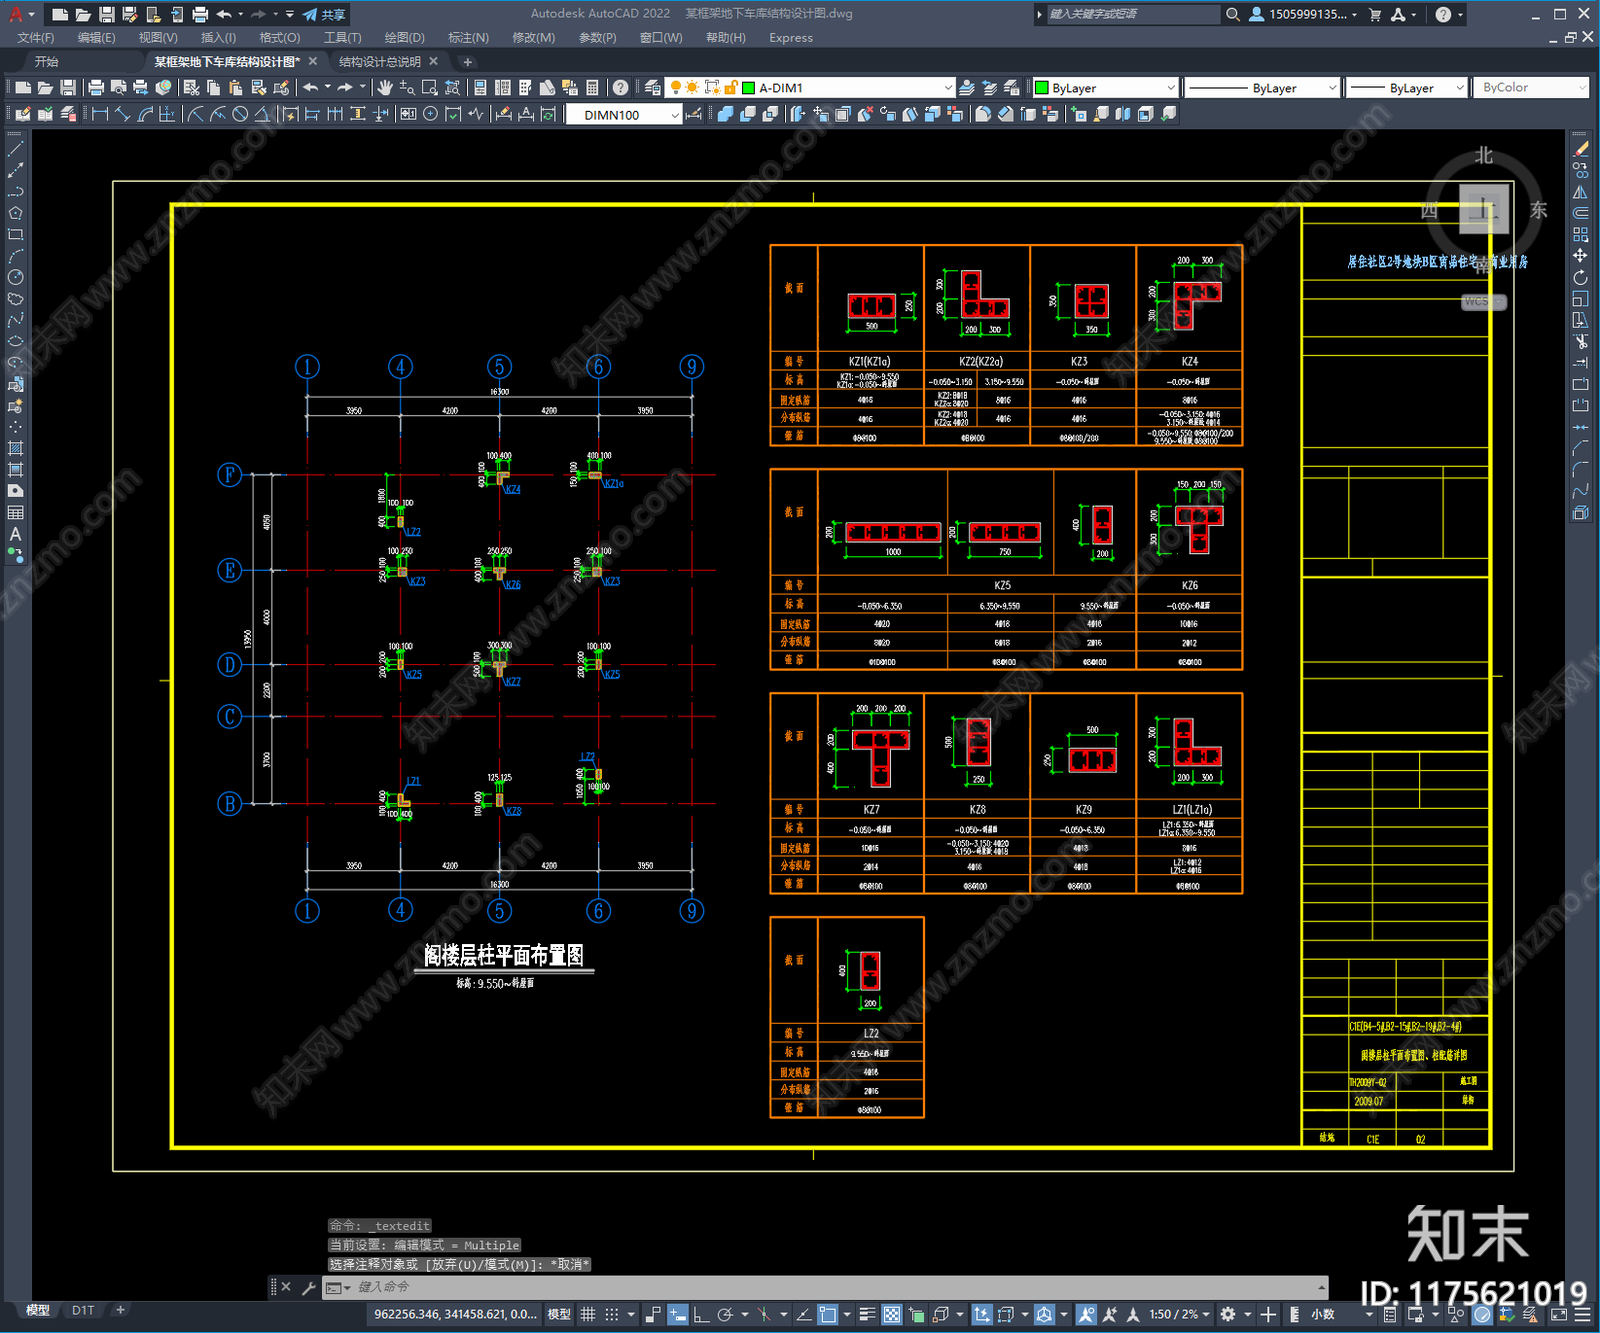Screen dimensions: 1600x1333
Task: Select the Mirror tool in right toolbar
Action: (x=1580, y=192)
